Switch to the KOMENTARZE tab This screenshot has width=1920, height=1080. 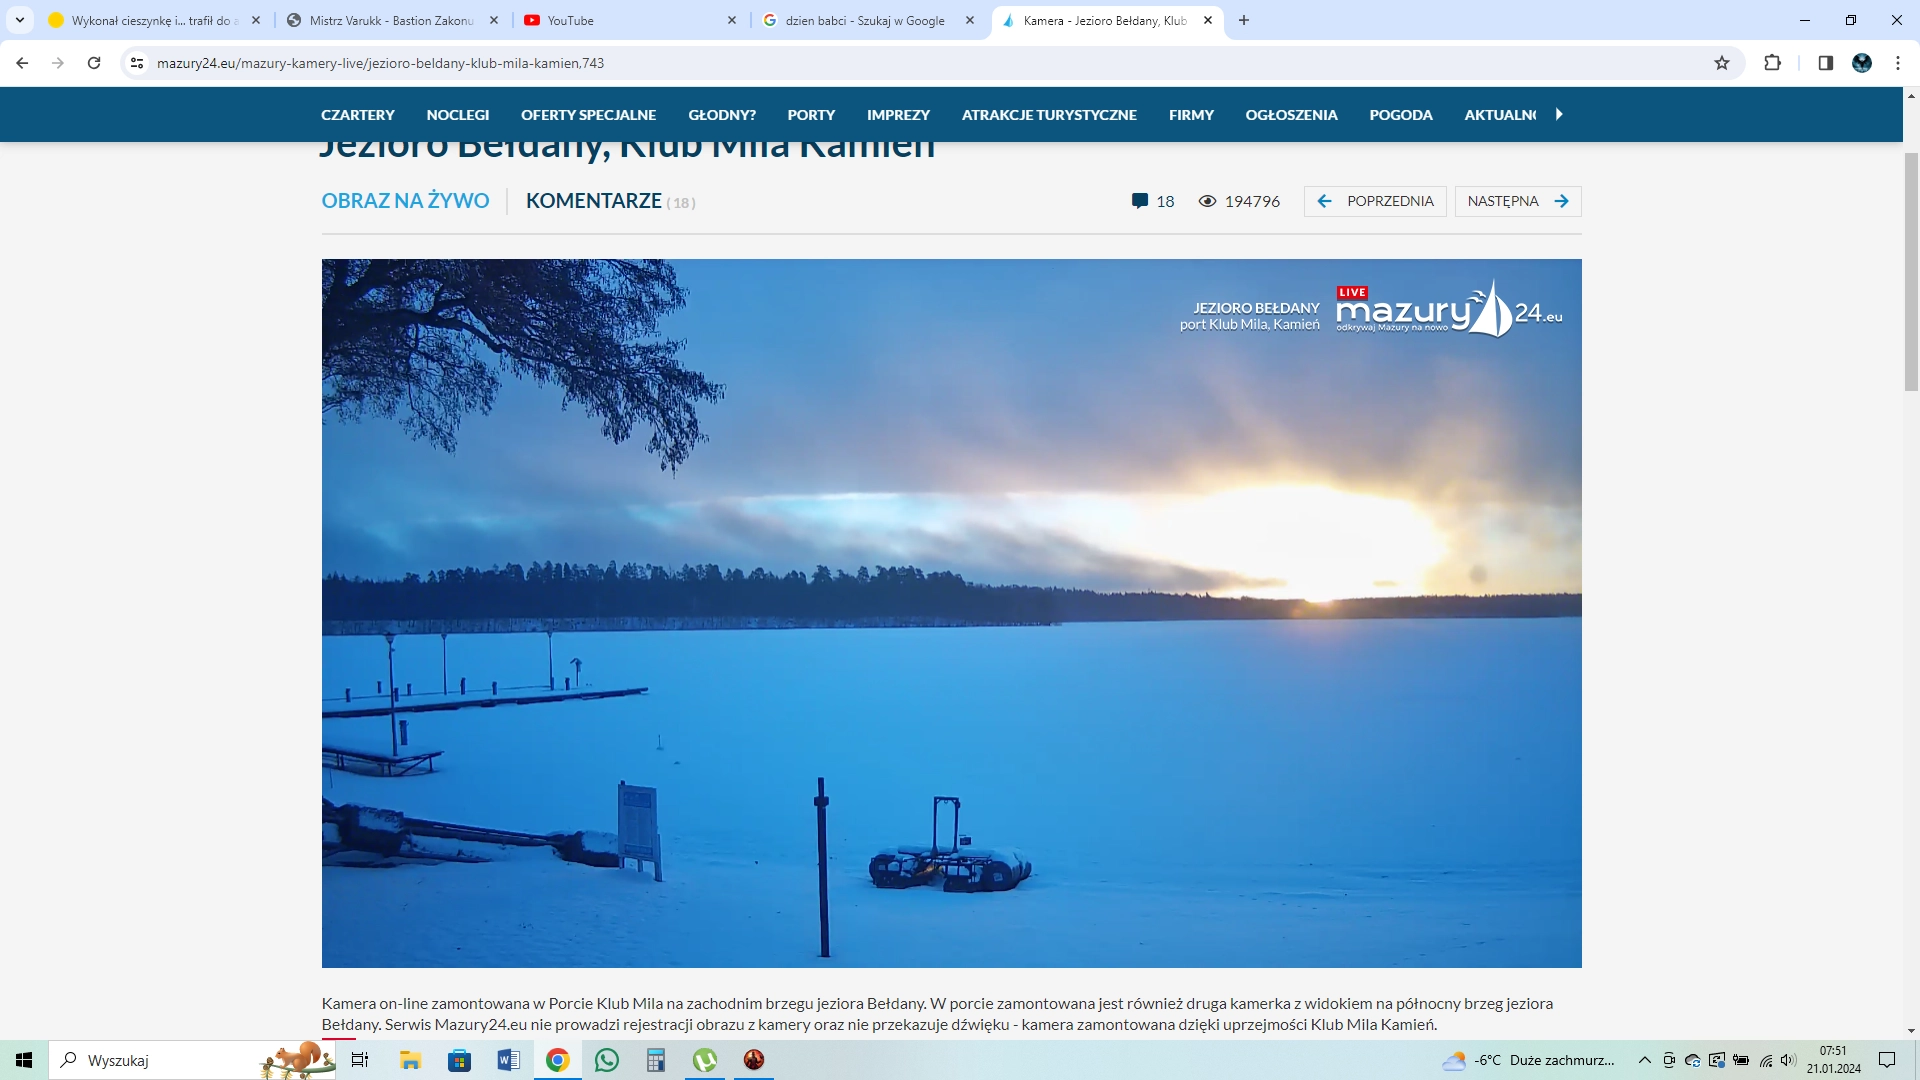(594, 201)
